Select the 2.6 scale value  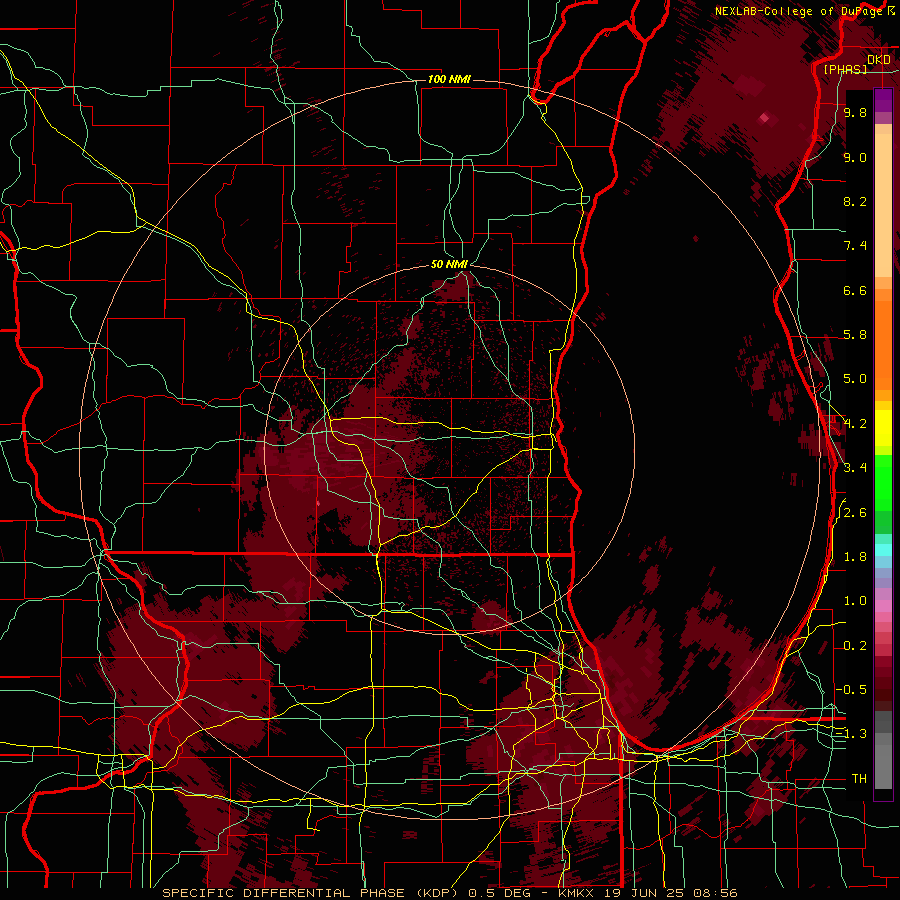click(x=855, y=513)
